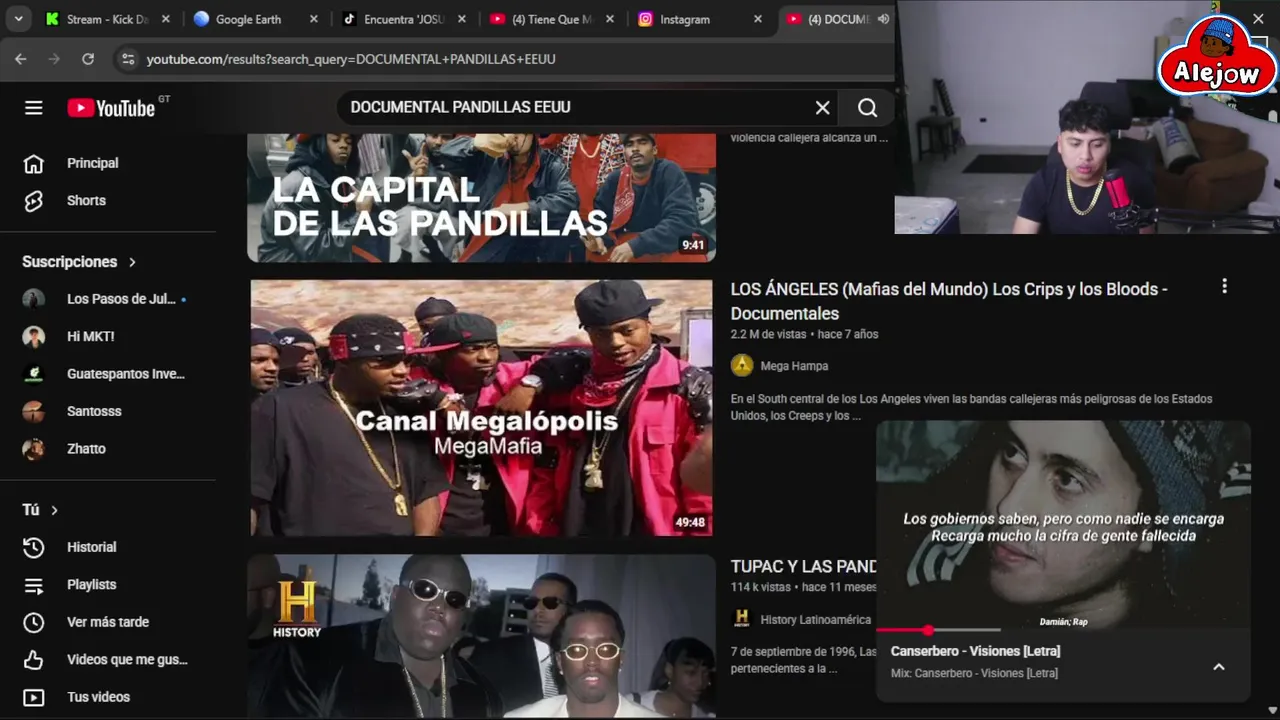Click the address bar URL
This screenshot has width=1280, height=720.
(351, 59)
